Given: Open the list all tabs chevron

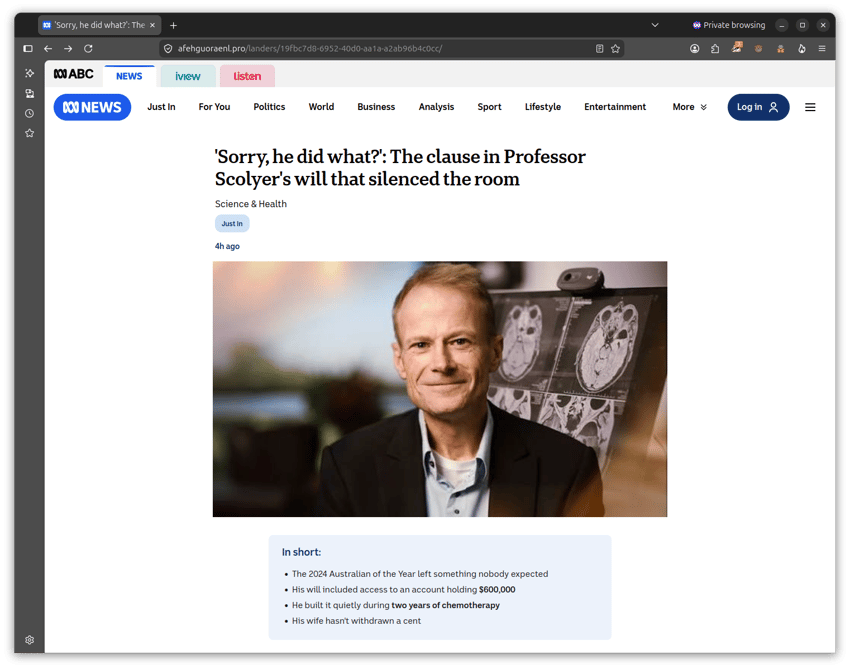Looking at the screenshot, I should pyautogui.click(x=655, y=25).
